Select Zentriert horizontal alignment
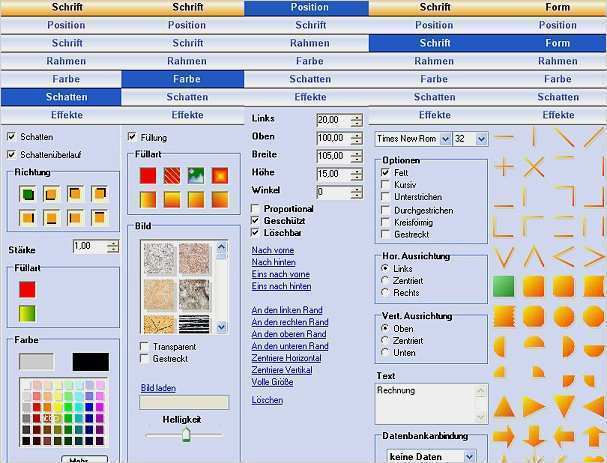The width and height of the screenshot is (607, 463). pos(386,280)
